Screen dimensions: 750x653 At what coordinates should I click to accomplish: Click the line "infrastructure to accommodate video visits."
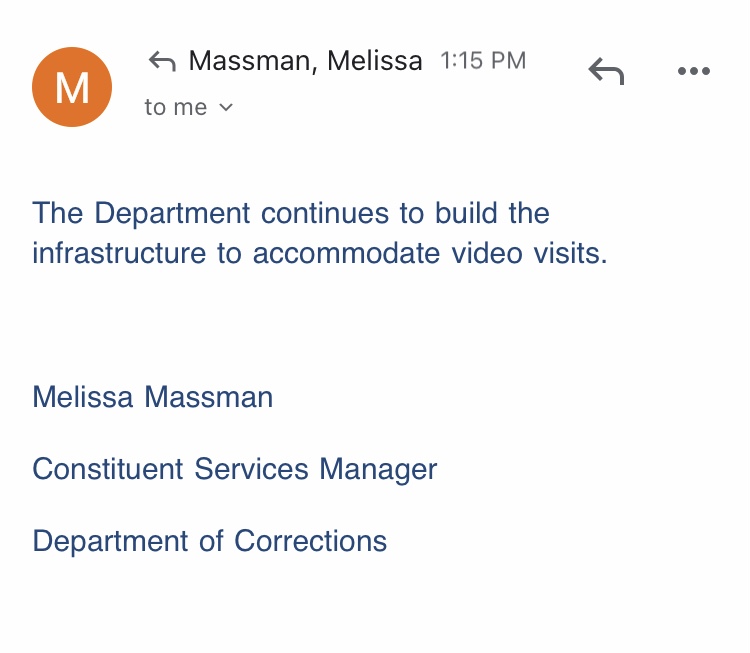[x=320, y=253]
